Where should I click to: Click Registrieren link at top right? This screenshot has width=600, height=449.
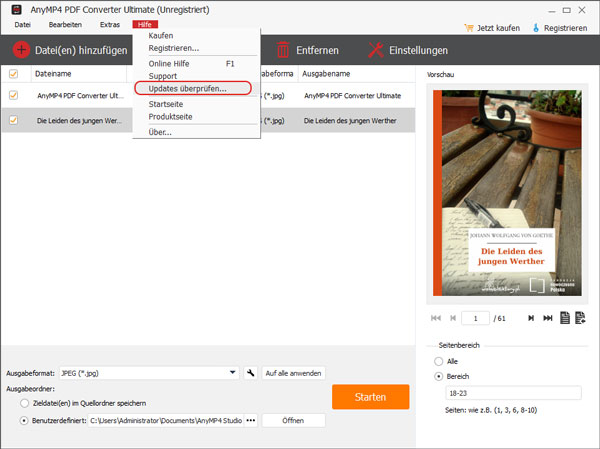(566, 28)
